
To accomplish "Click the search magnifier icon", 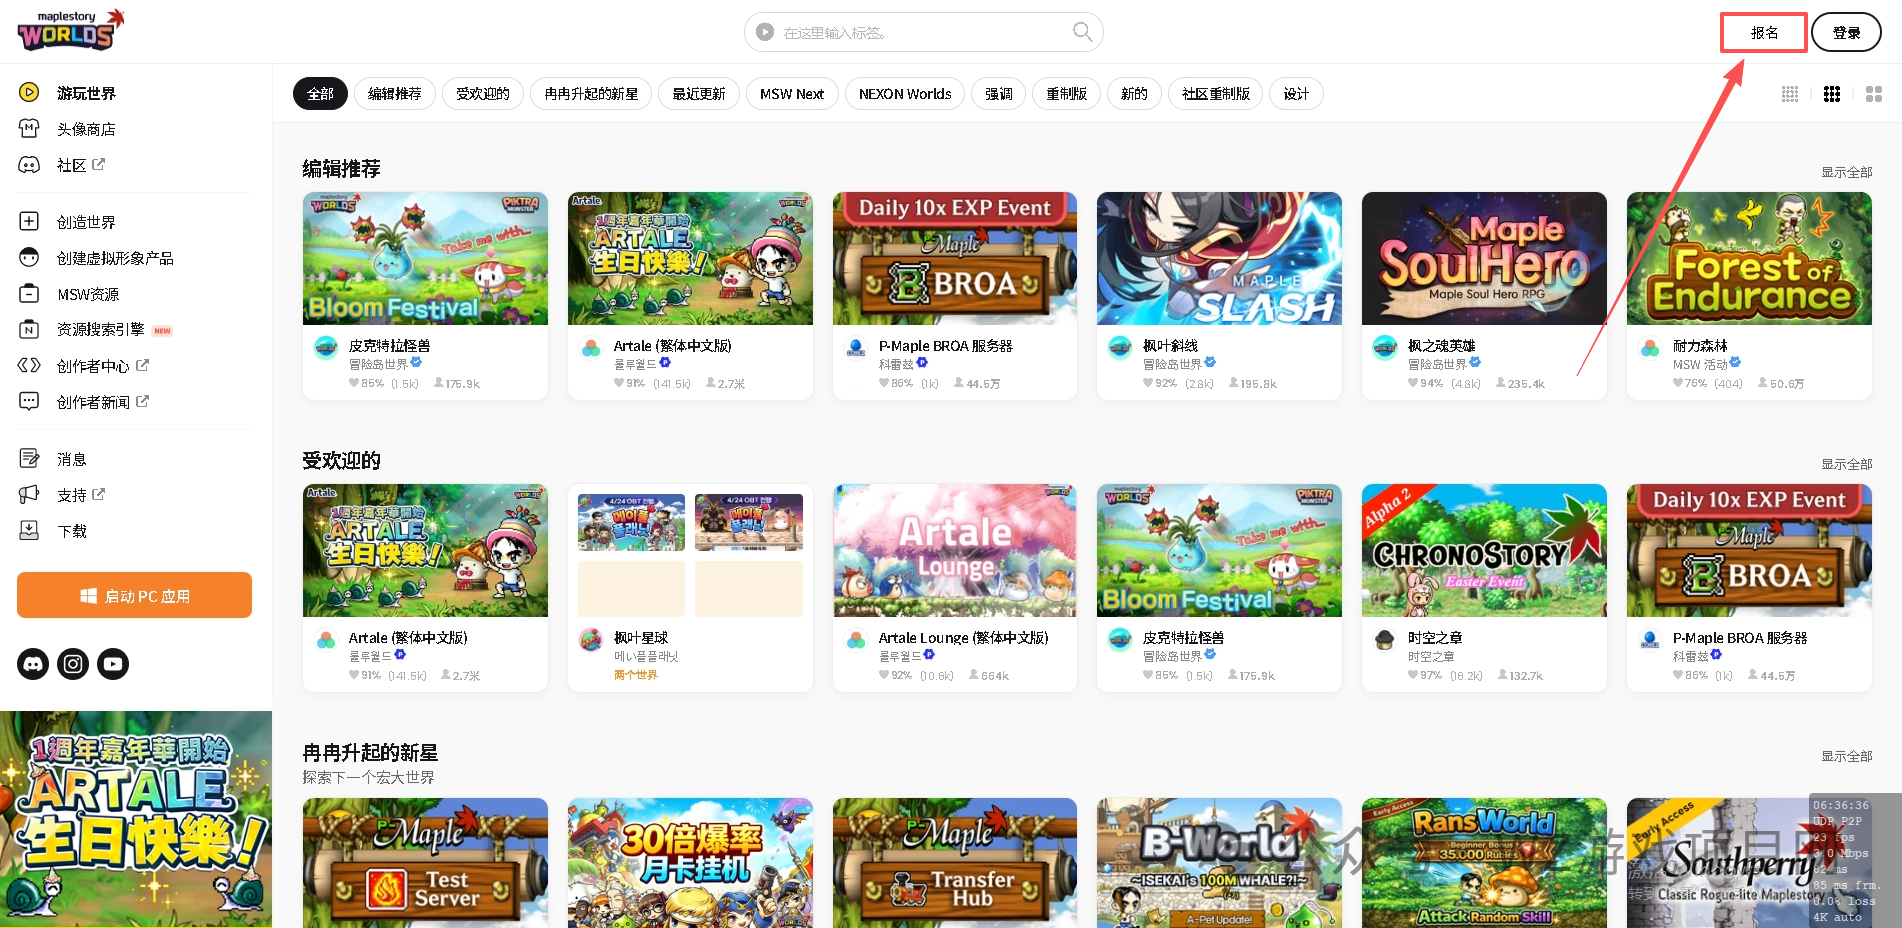I will [1082, 32].
